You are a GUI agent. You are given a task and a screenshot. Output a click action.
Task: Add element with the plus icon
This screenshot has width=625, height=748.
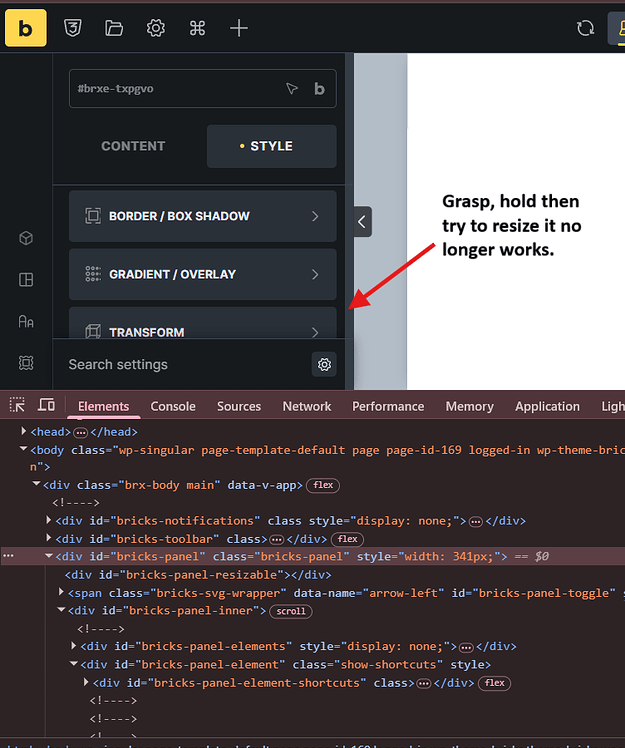239,28
